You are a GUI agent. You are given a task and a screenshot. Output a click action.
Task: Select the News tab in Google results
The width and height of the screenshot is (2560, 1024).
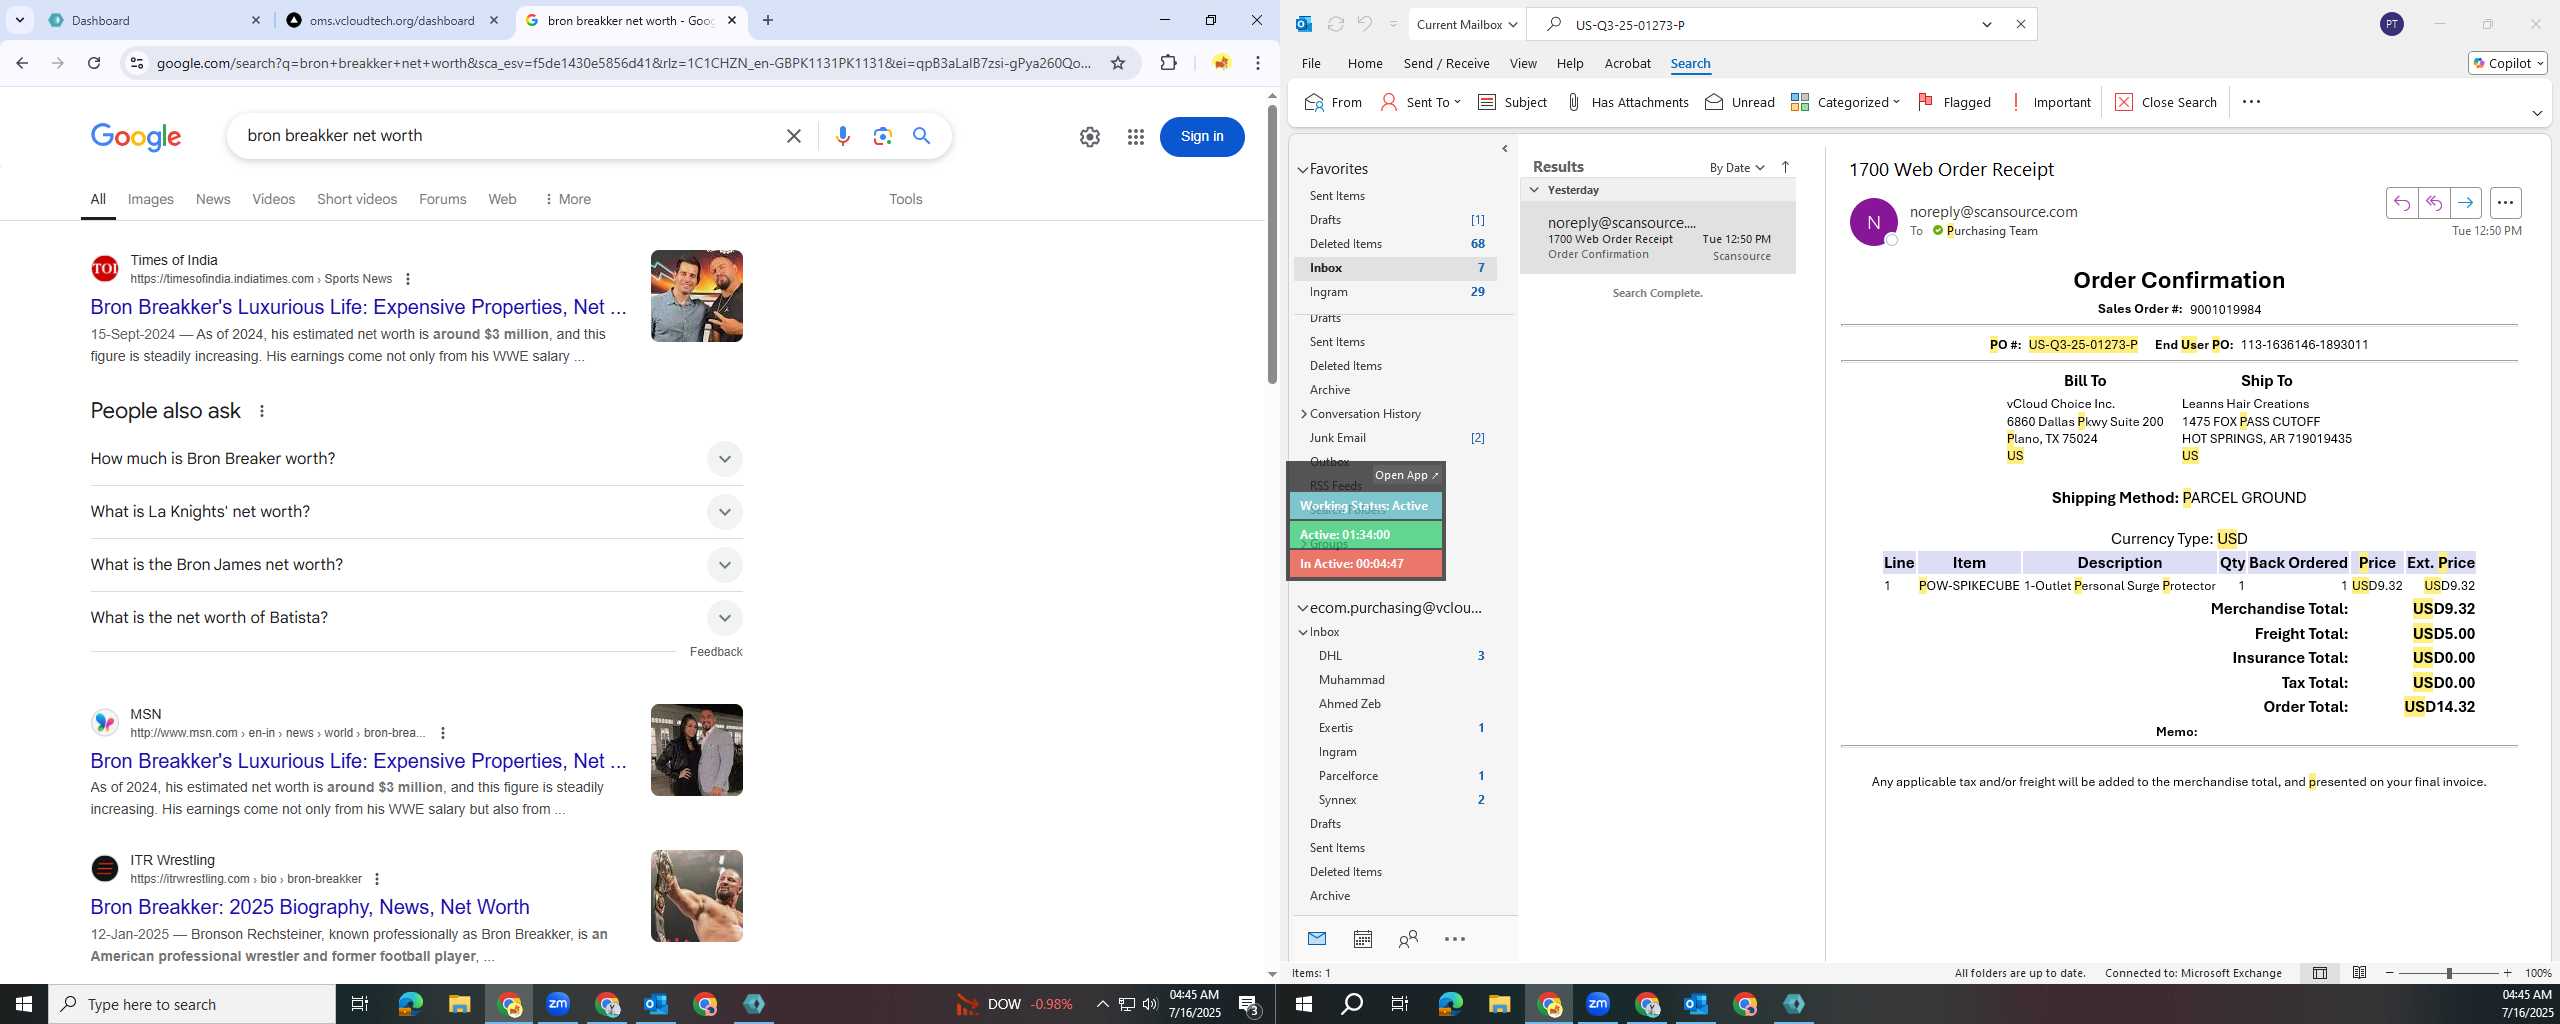[x=213, y=199]
